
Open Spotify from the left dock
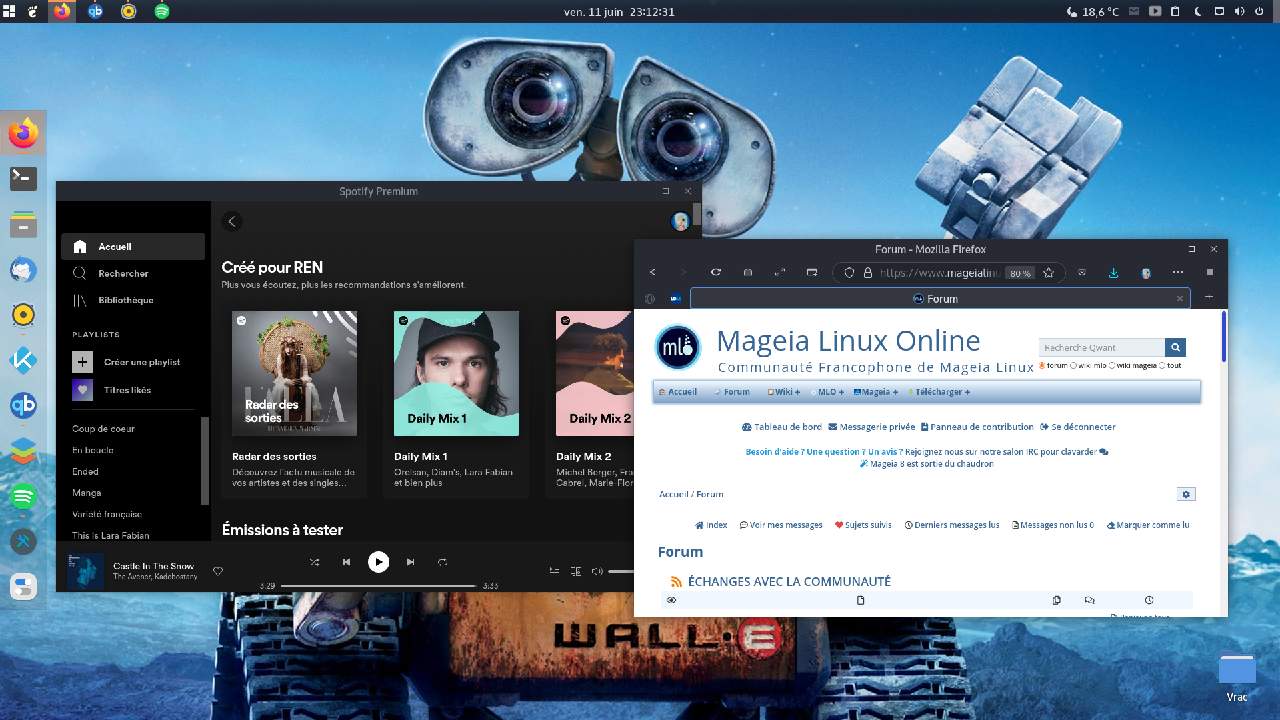[23, 496]
